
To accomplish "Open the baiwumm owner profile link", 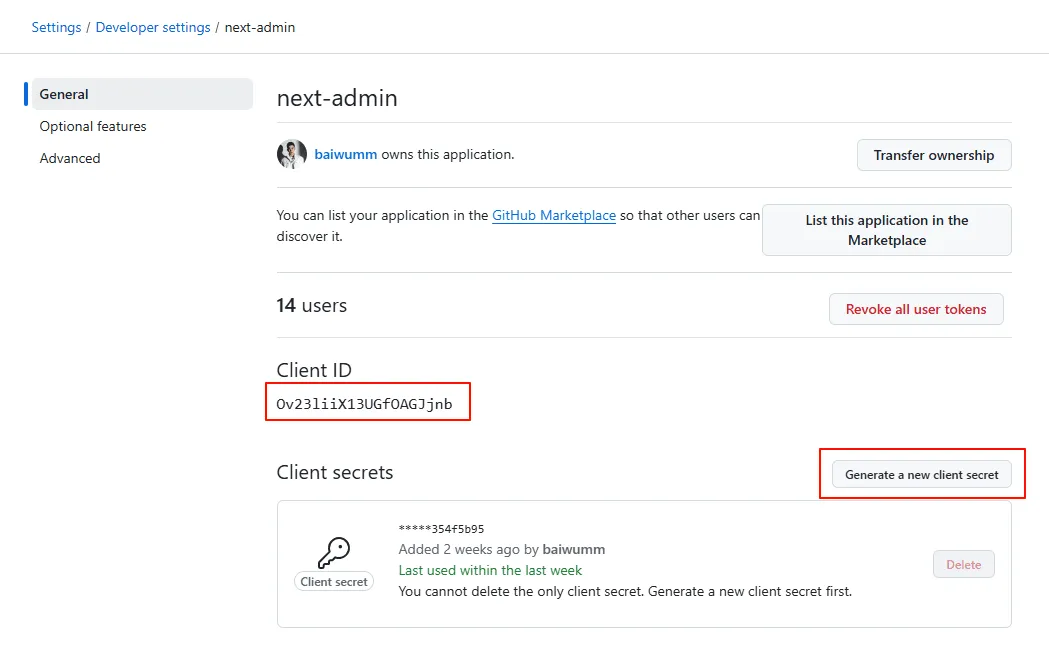I will pos(346,155).
